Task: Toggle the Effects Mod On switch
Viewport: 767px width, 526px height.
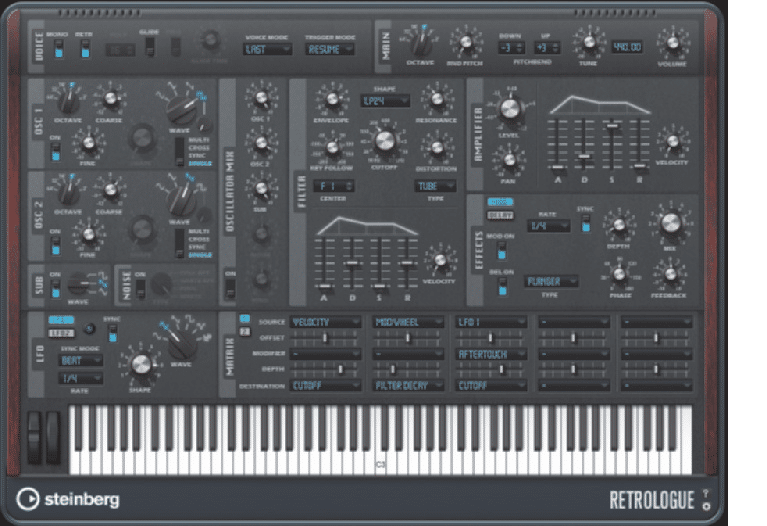Action: click(501, 250)
